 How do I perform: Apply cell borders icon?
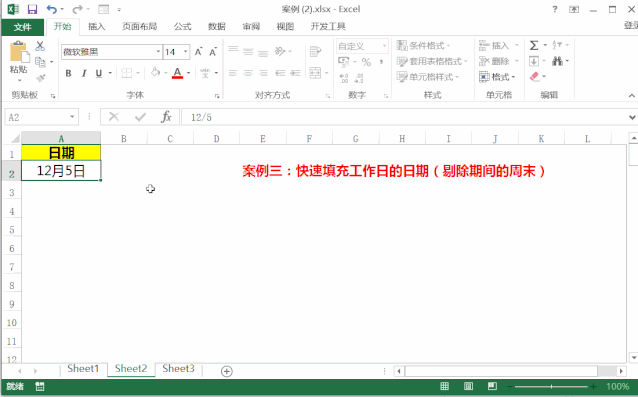tap(127, 73)
